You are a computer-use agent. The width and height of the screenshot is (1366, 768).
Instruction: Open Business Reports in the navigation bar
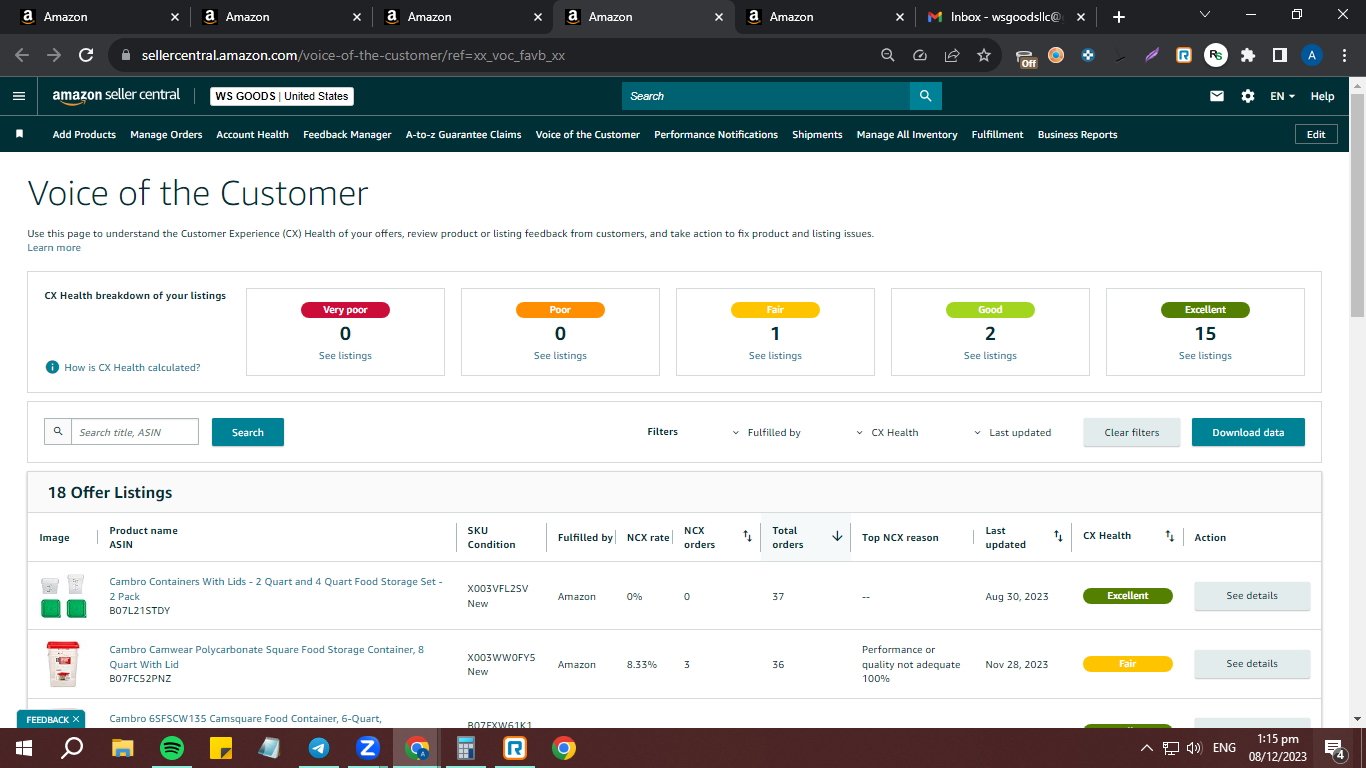1077,134
